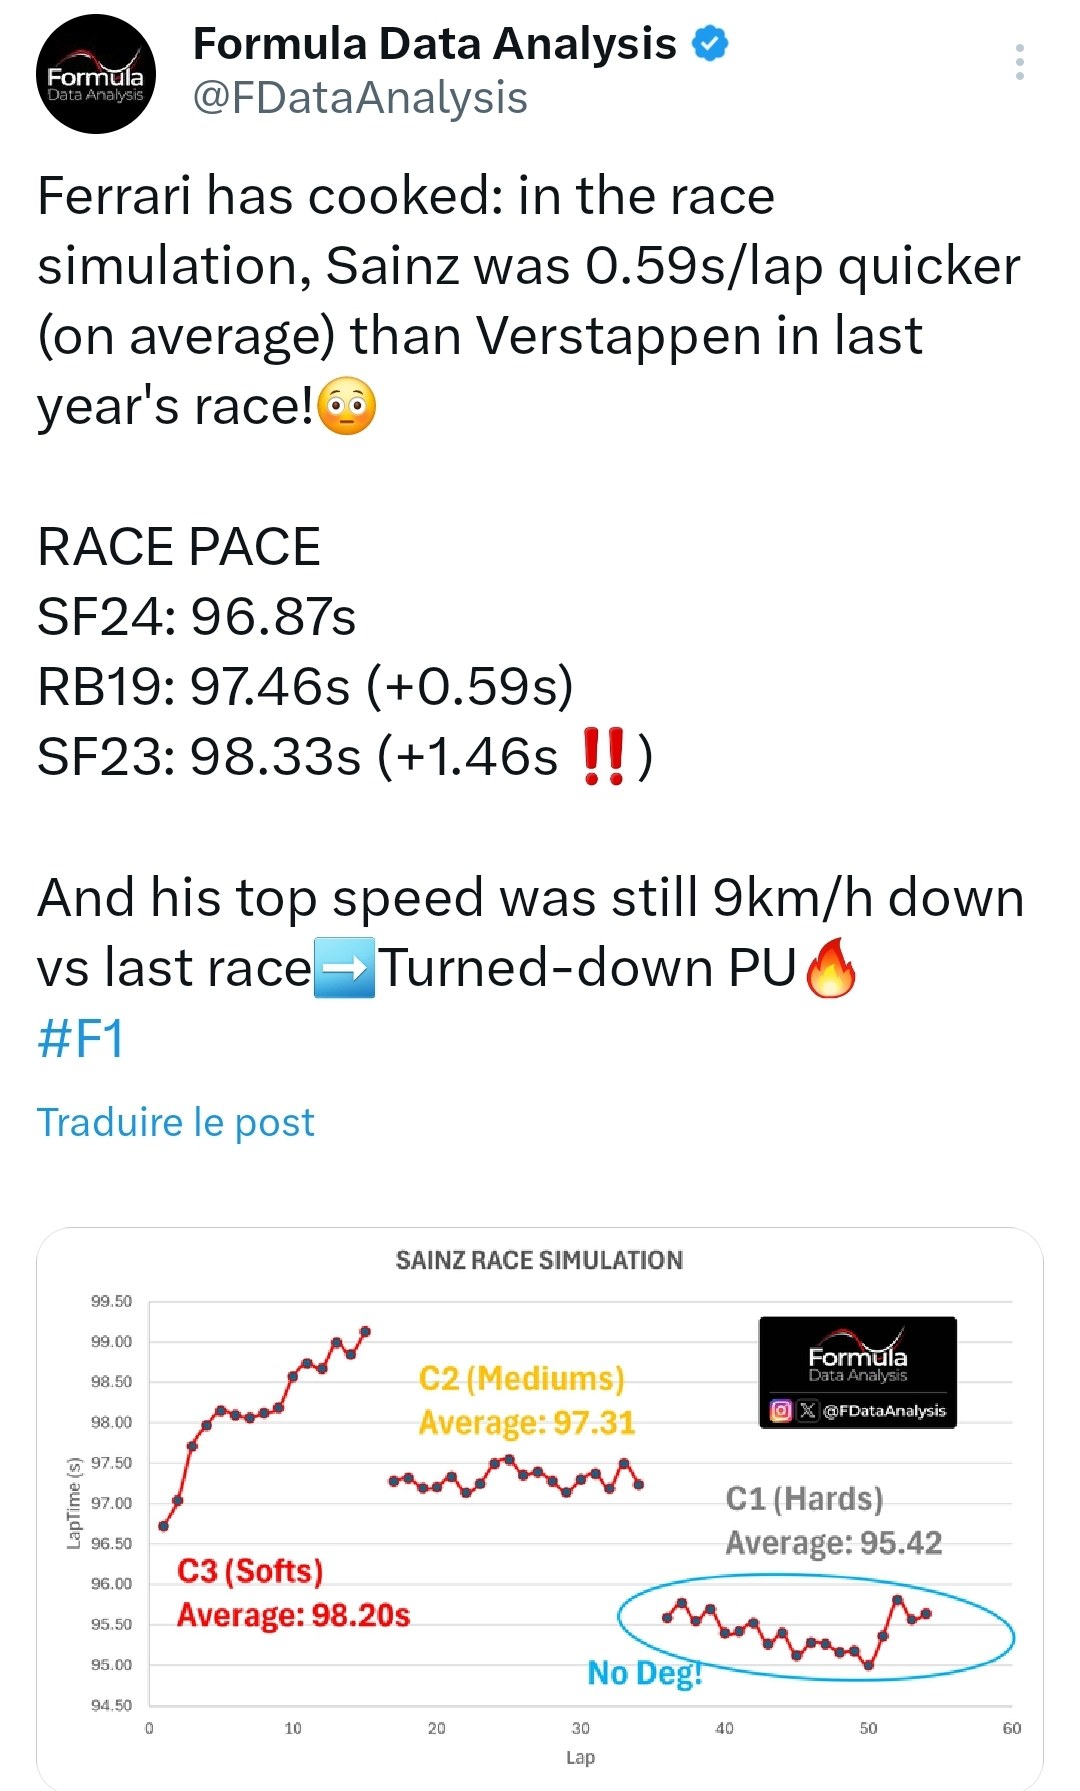Click the C1 (Hards) average label
Image resolution: width=1080 pixels, height=1791 pixels.
click(834, 1520)
